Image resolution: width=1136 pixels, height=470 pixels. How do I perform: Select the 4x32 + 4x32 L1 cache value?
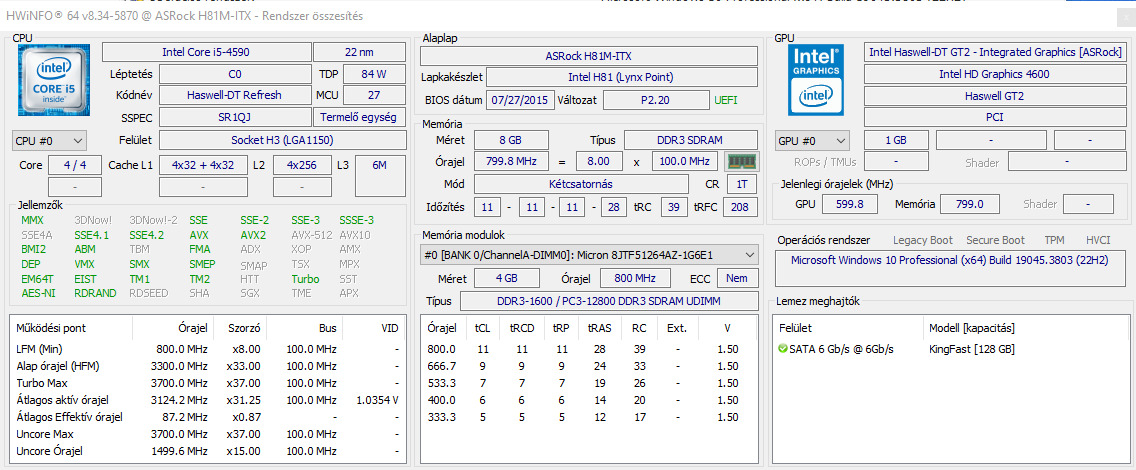[x=203, y=165]
